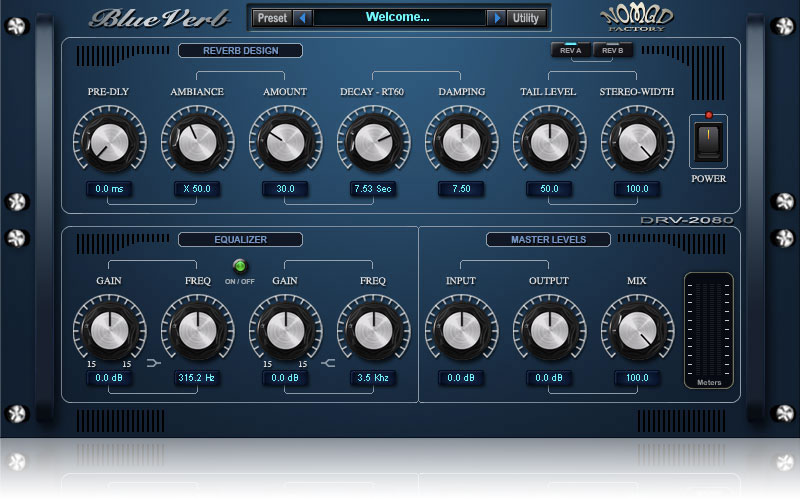Screen dimensions: 800x500
Task: Go to next preset with right arrow
Action: point(495,17)
